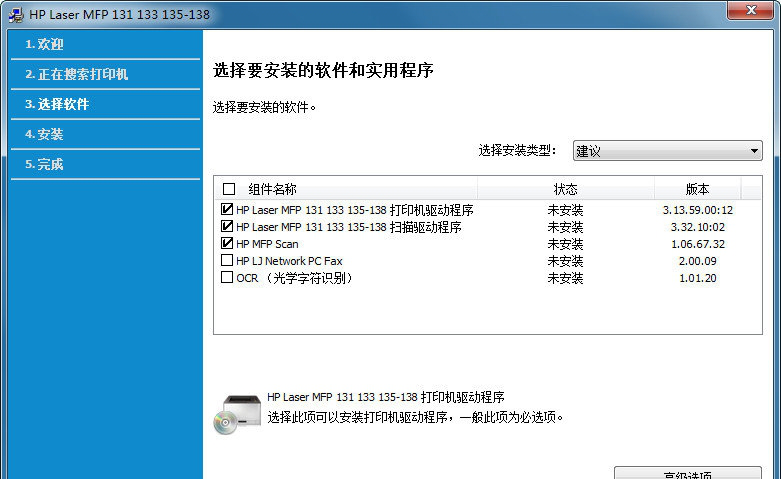Image resolution: width=781 pixels, height=498 pixels.
Task: Click version value 3.13.59.00:12
Action: coord(697,210)
